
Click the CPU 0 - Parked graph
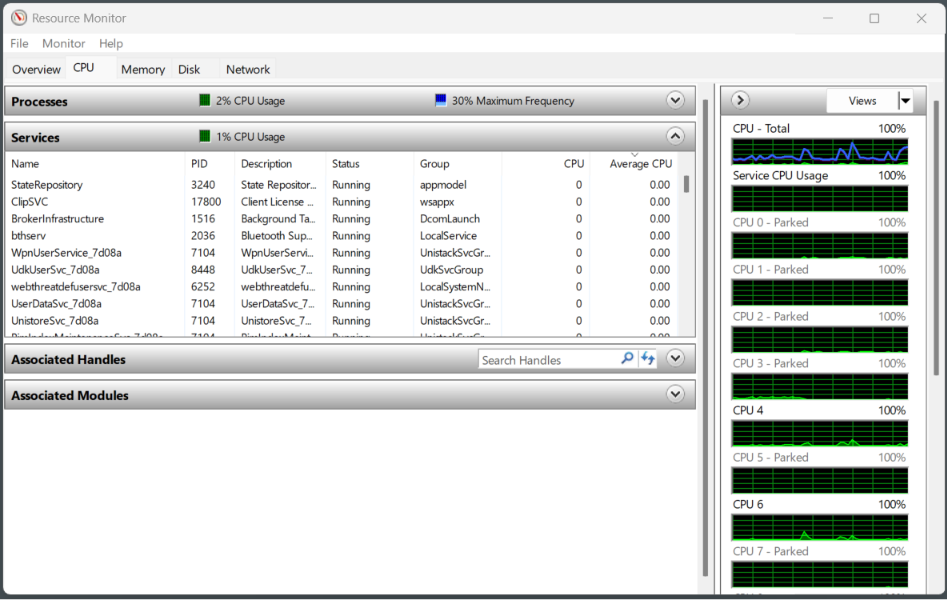(x=820, y=246)
